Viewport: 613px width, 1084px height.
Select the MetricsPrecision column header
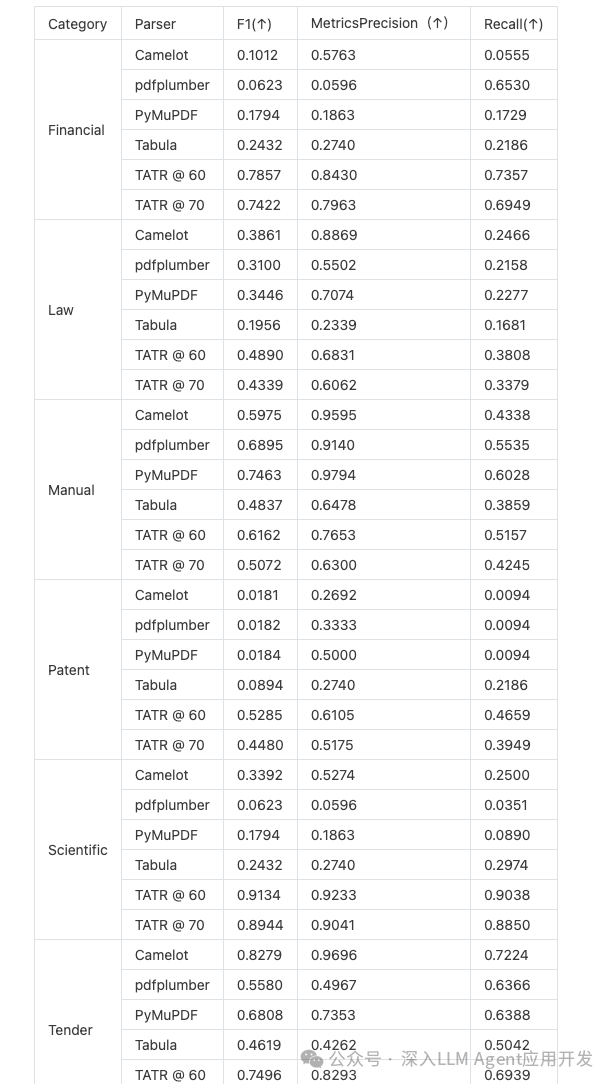(x=380, y=24)
